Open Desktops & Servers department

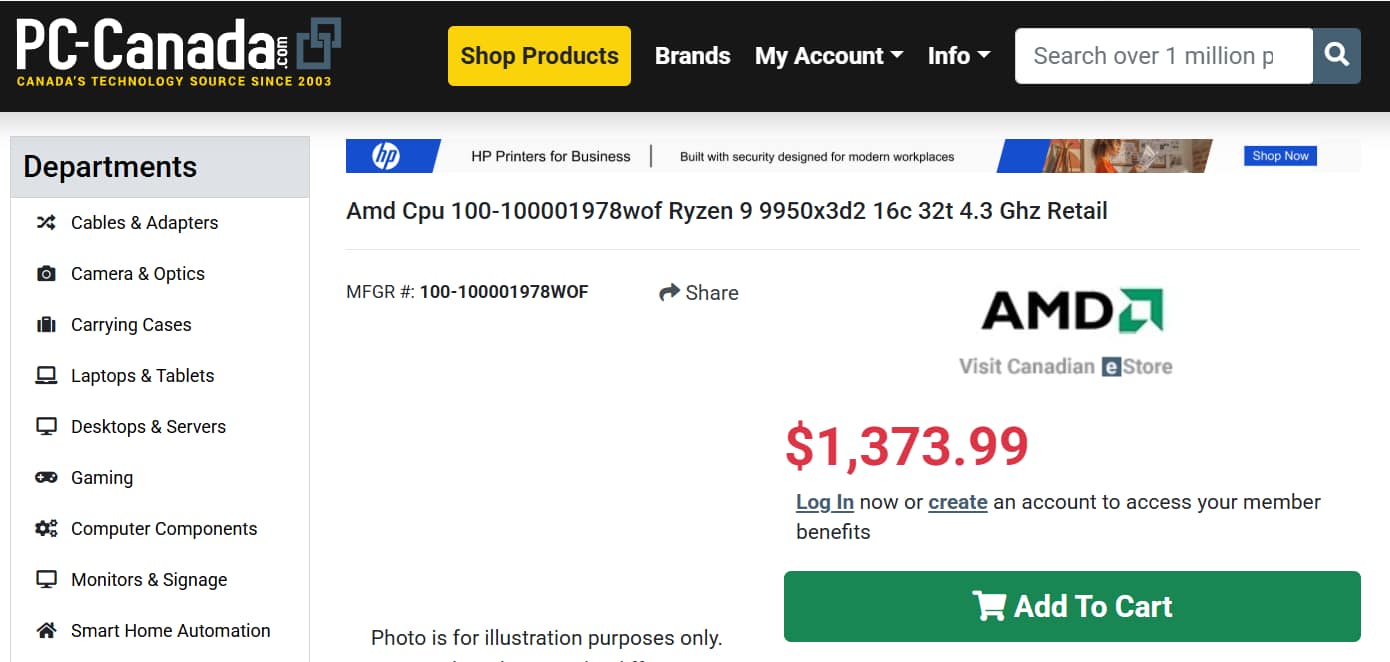(x=148, y=427)
